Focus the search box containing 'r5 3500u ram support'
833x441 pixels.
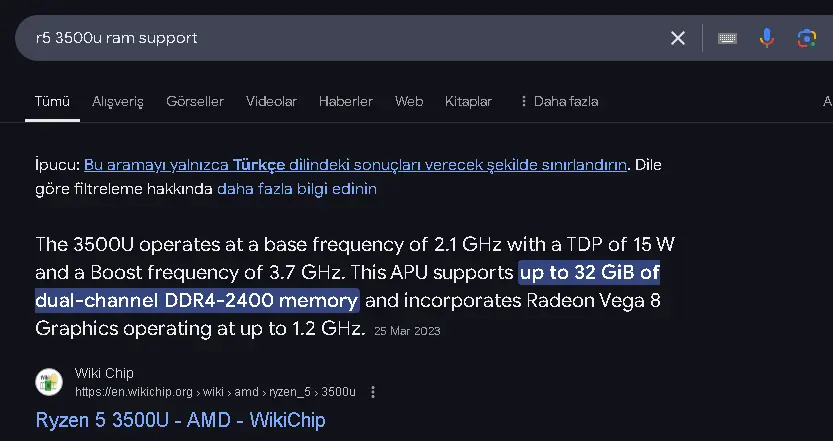[x=340, y=38]
